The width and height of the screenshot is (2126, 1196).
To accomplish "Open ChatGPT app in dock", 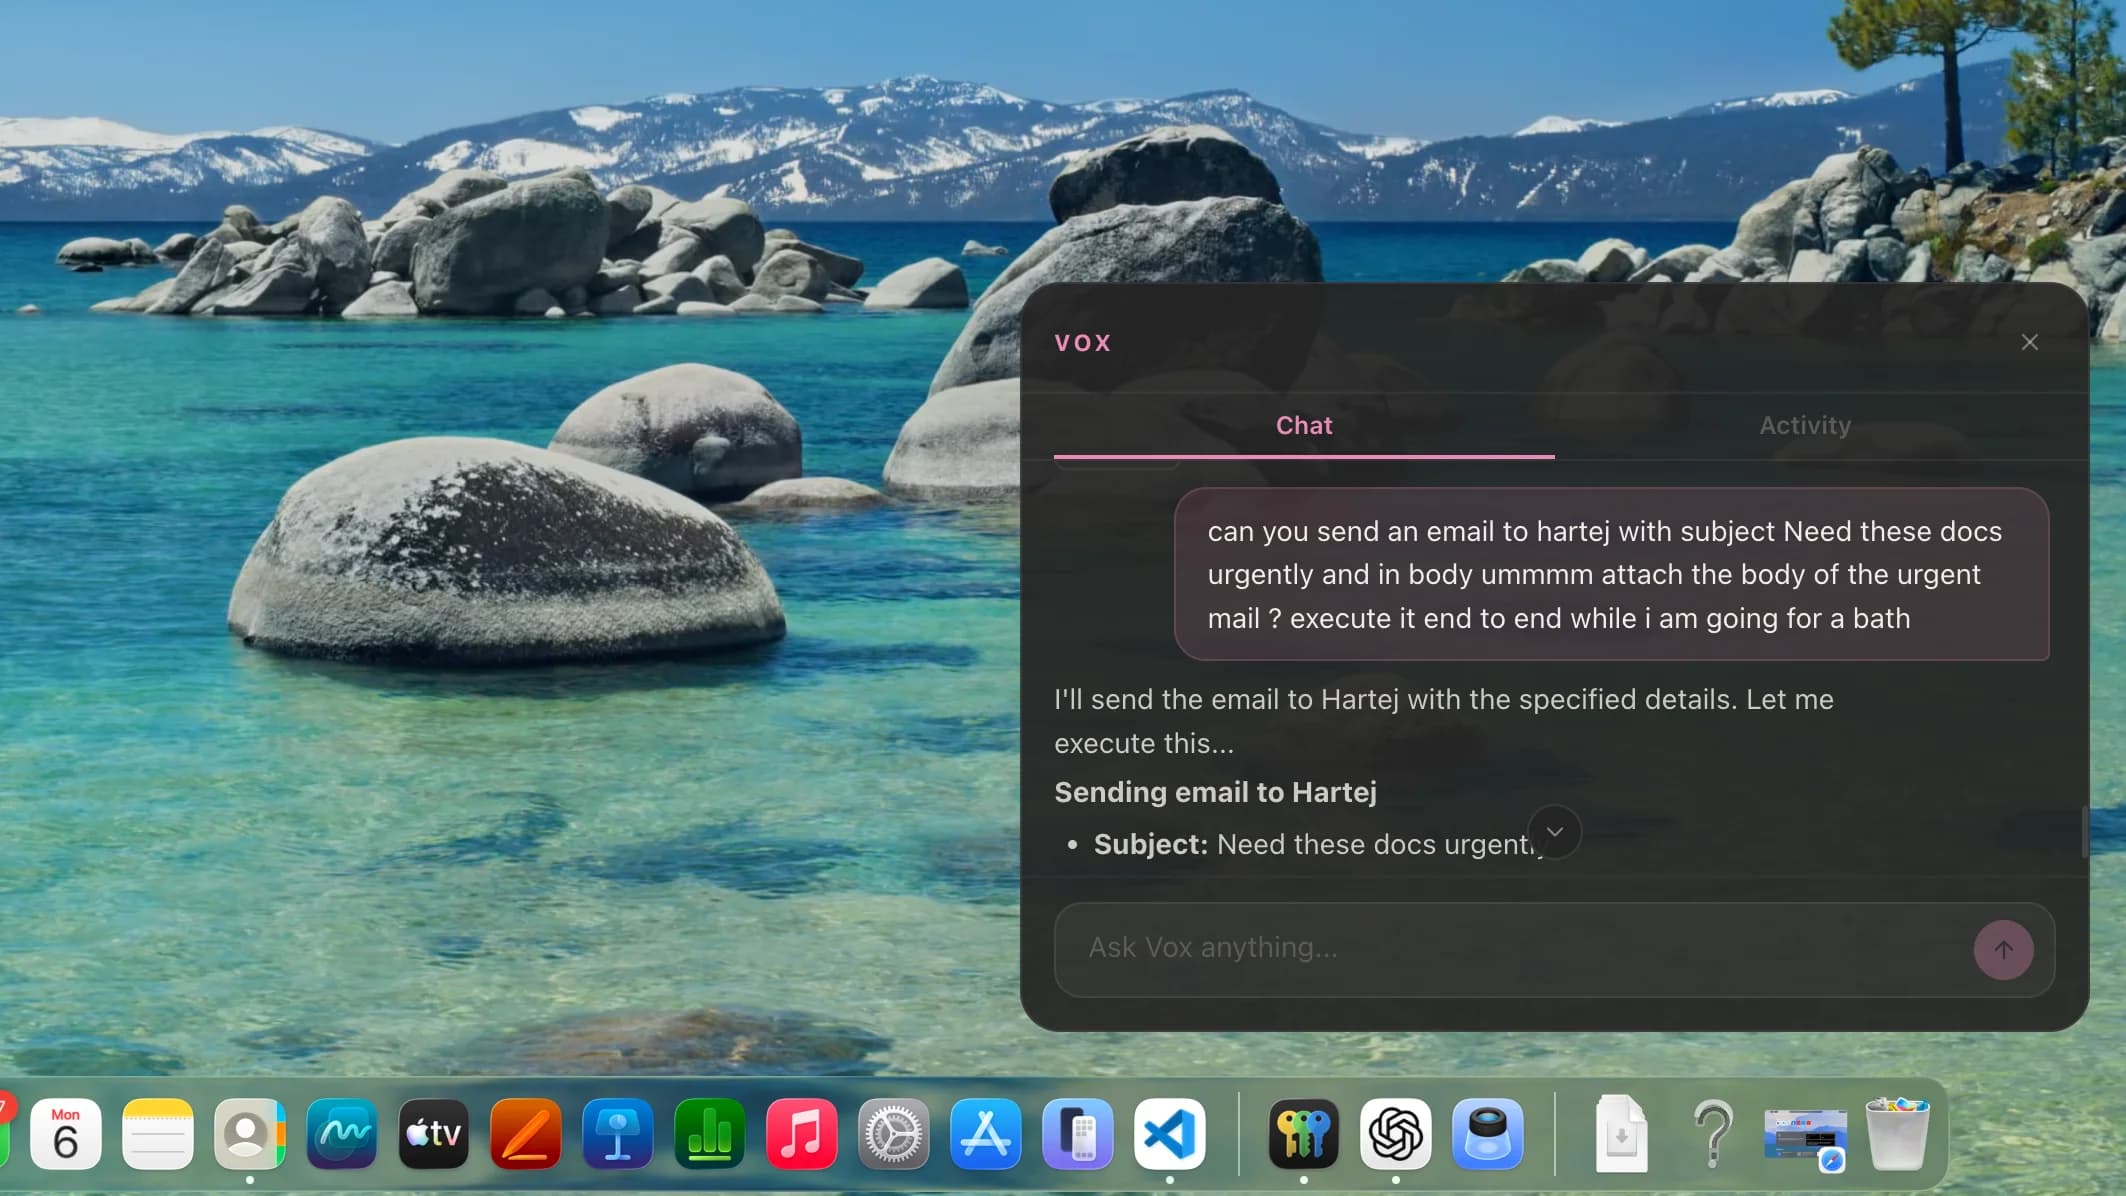I will [1395, 1134].
